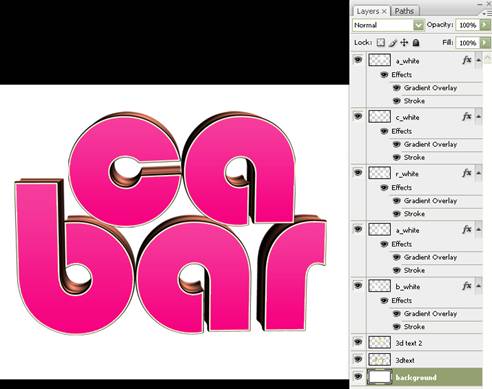Viewport: 492px width, 389px height.
Task: Toggle Effects eye under the c_white layer
Action: click(384, 131)
